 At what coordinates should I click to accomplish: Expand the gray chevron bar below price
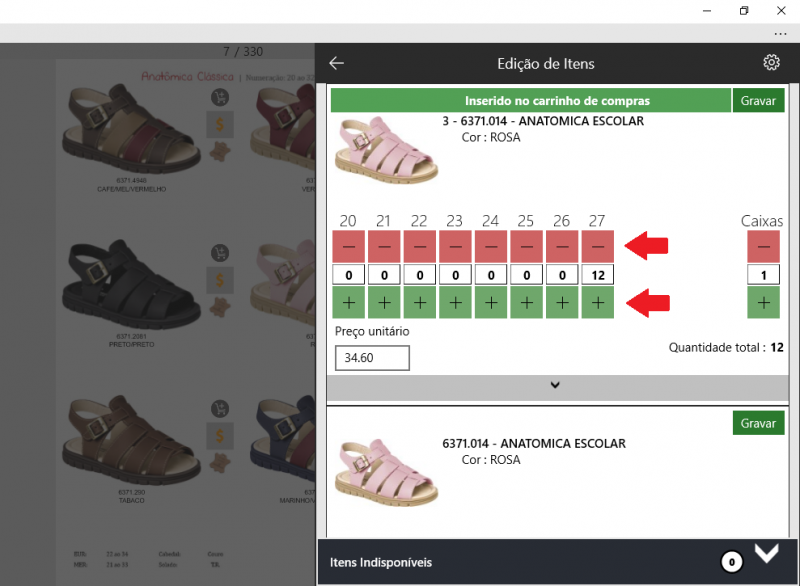pyautogui.click(x=556, y=386)
